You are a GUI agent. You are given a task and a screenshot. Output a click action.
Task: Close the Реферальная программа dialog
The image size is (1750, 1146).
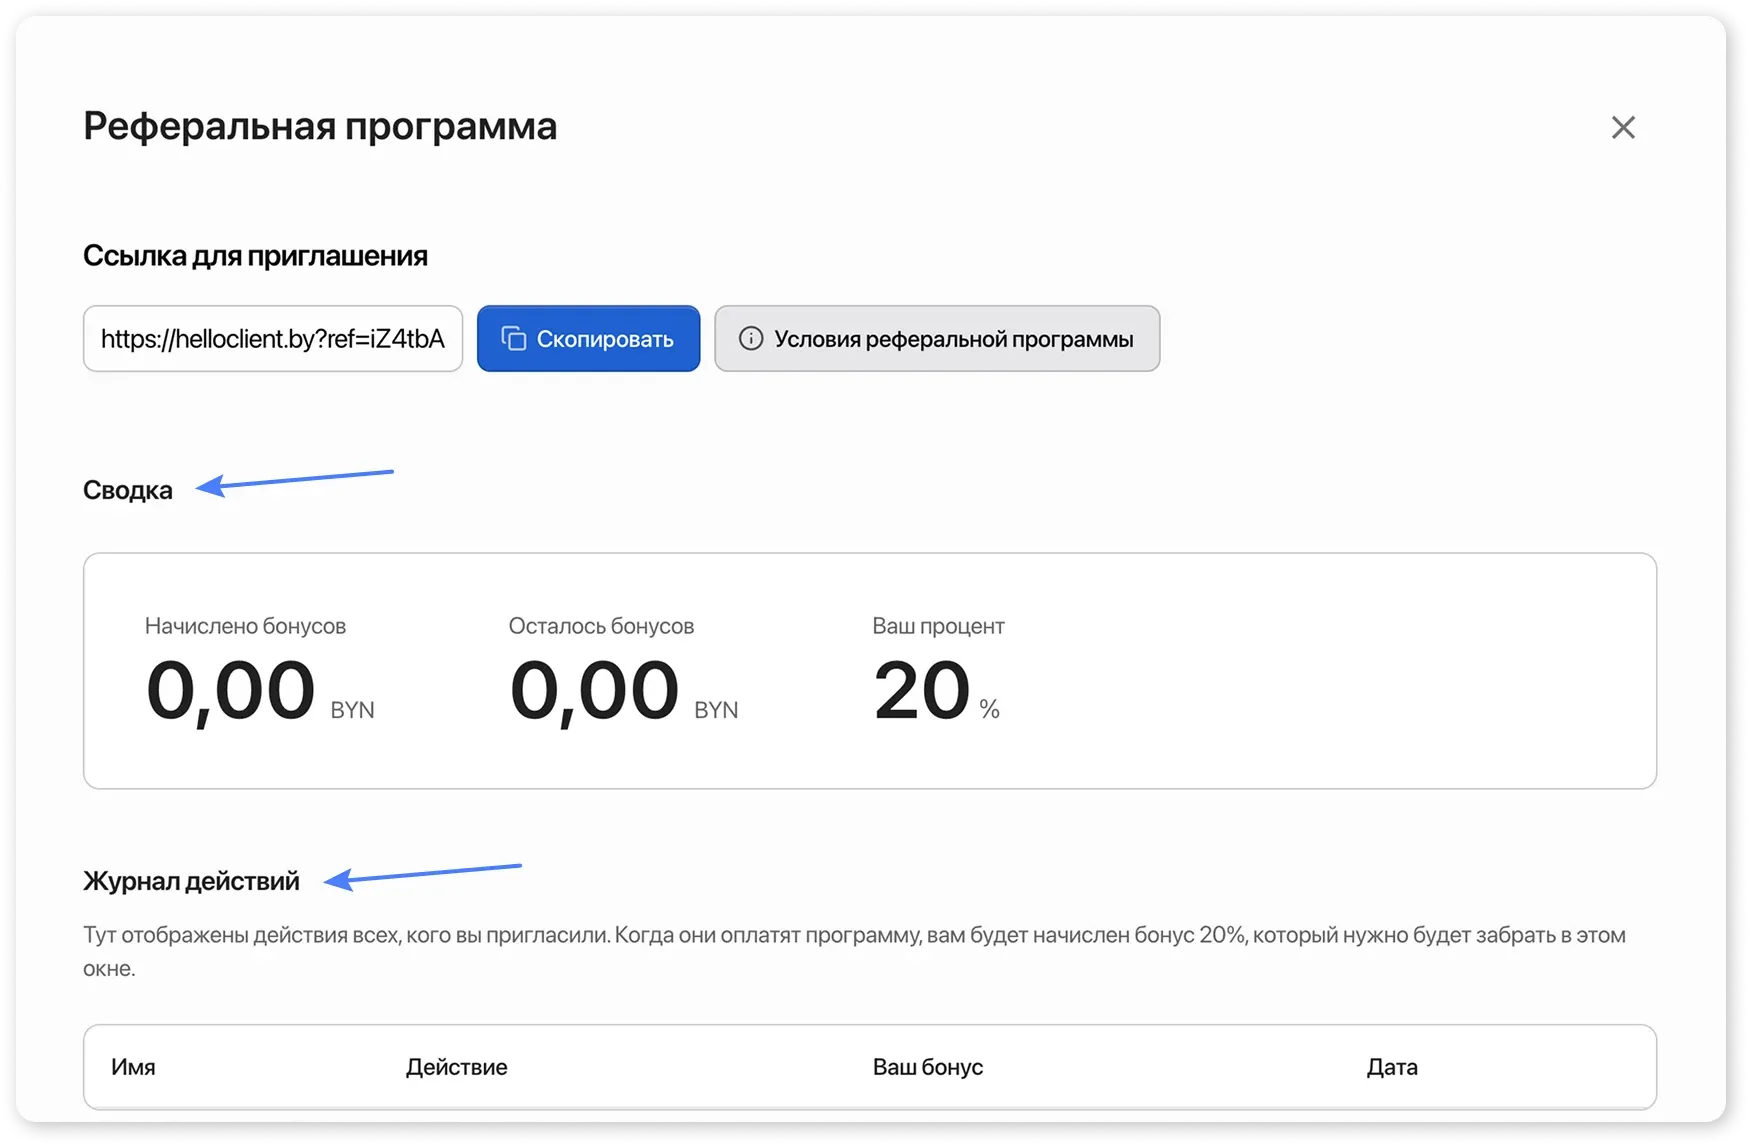(x=1623, y=127)
